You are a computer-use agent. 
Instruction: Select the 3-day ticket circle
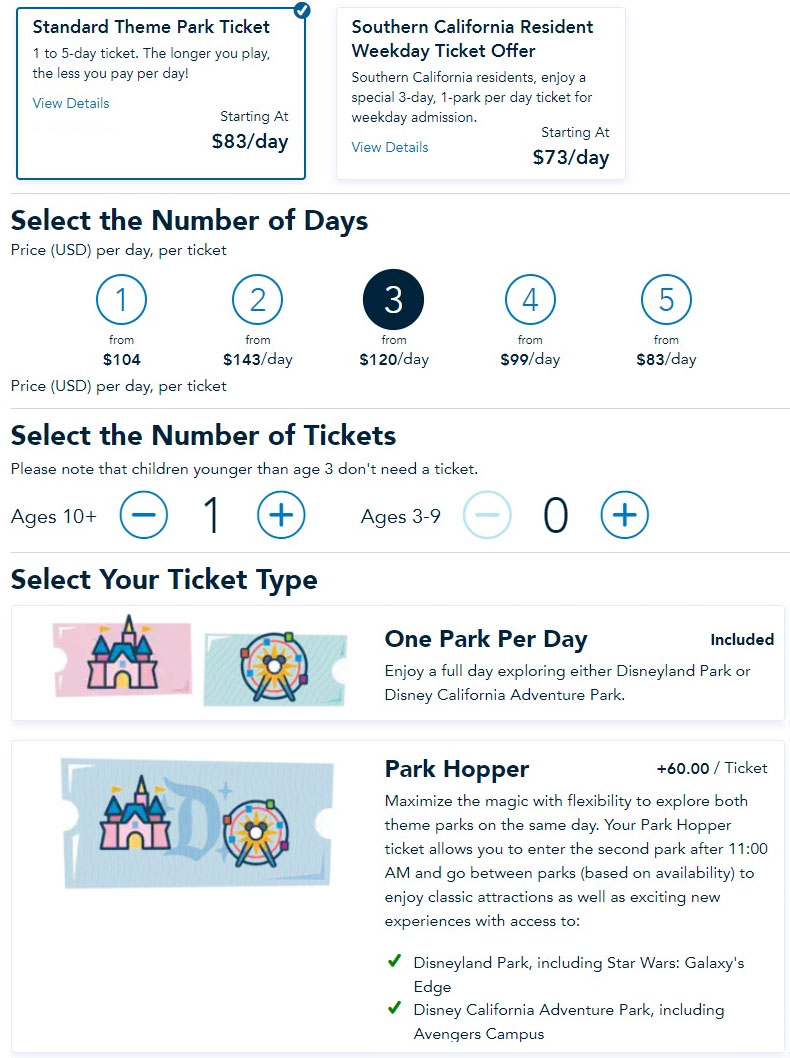[x=393, y=300]
